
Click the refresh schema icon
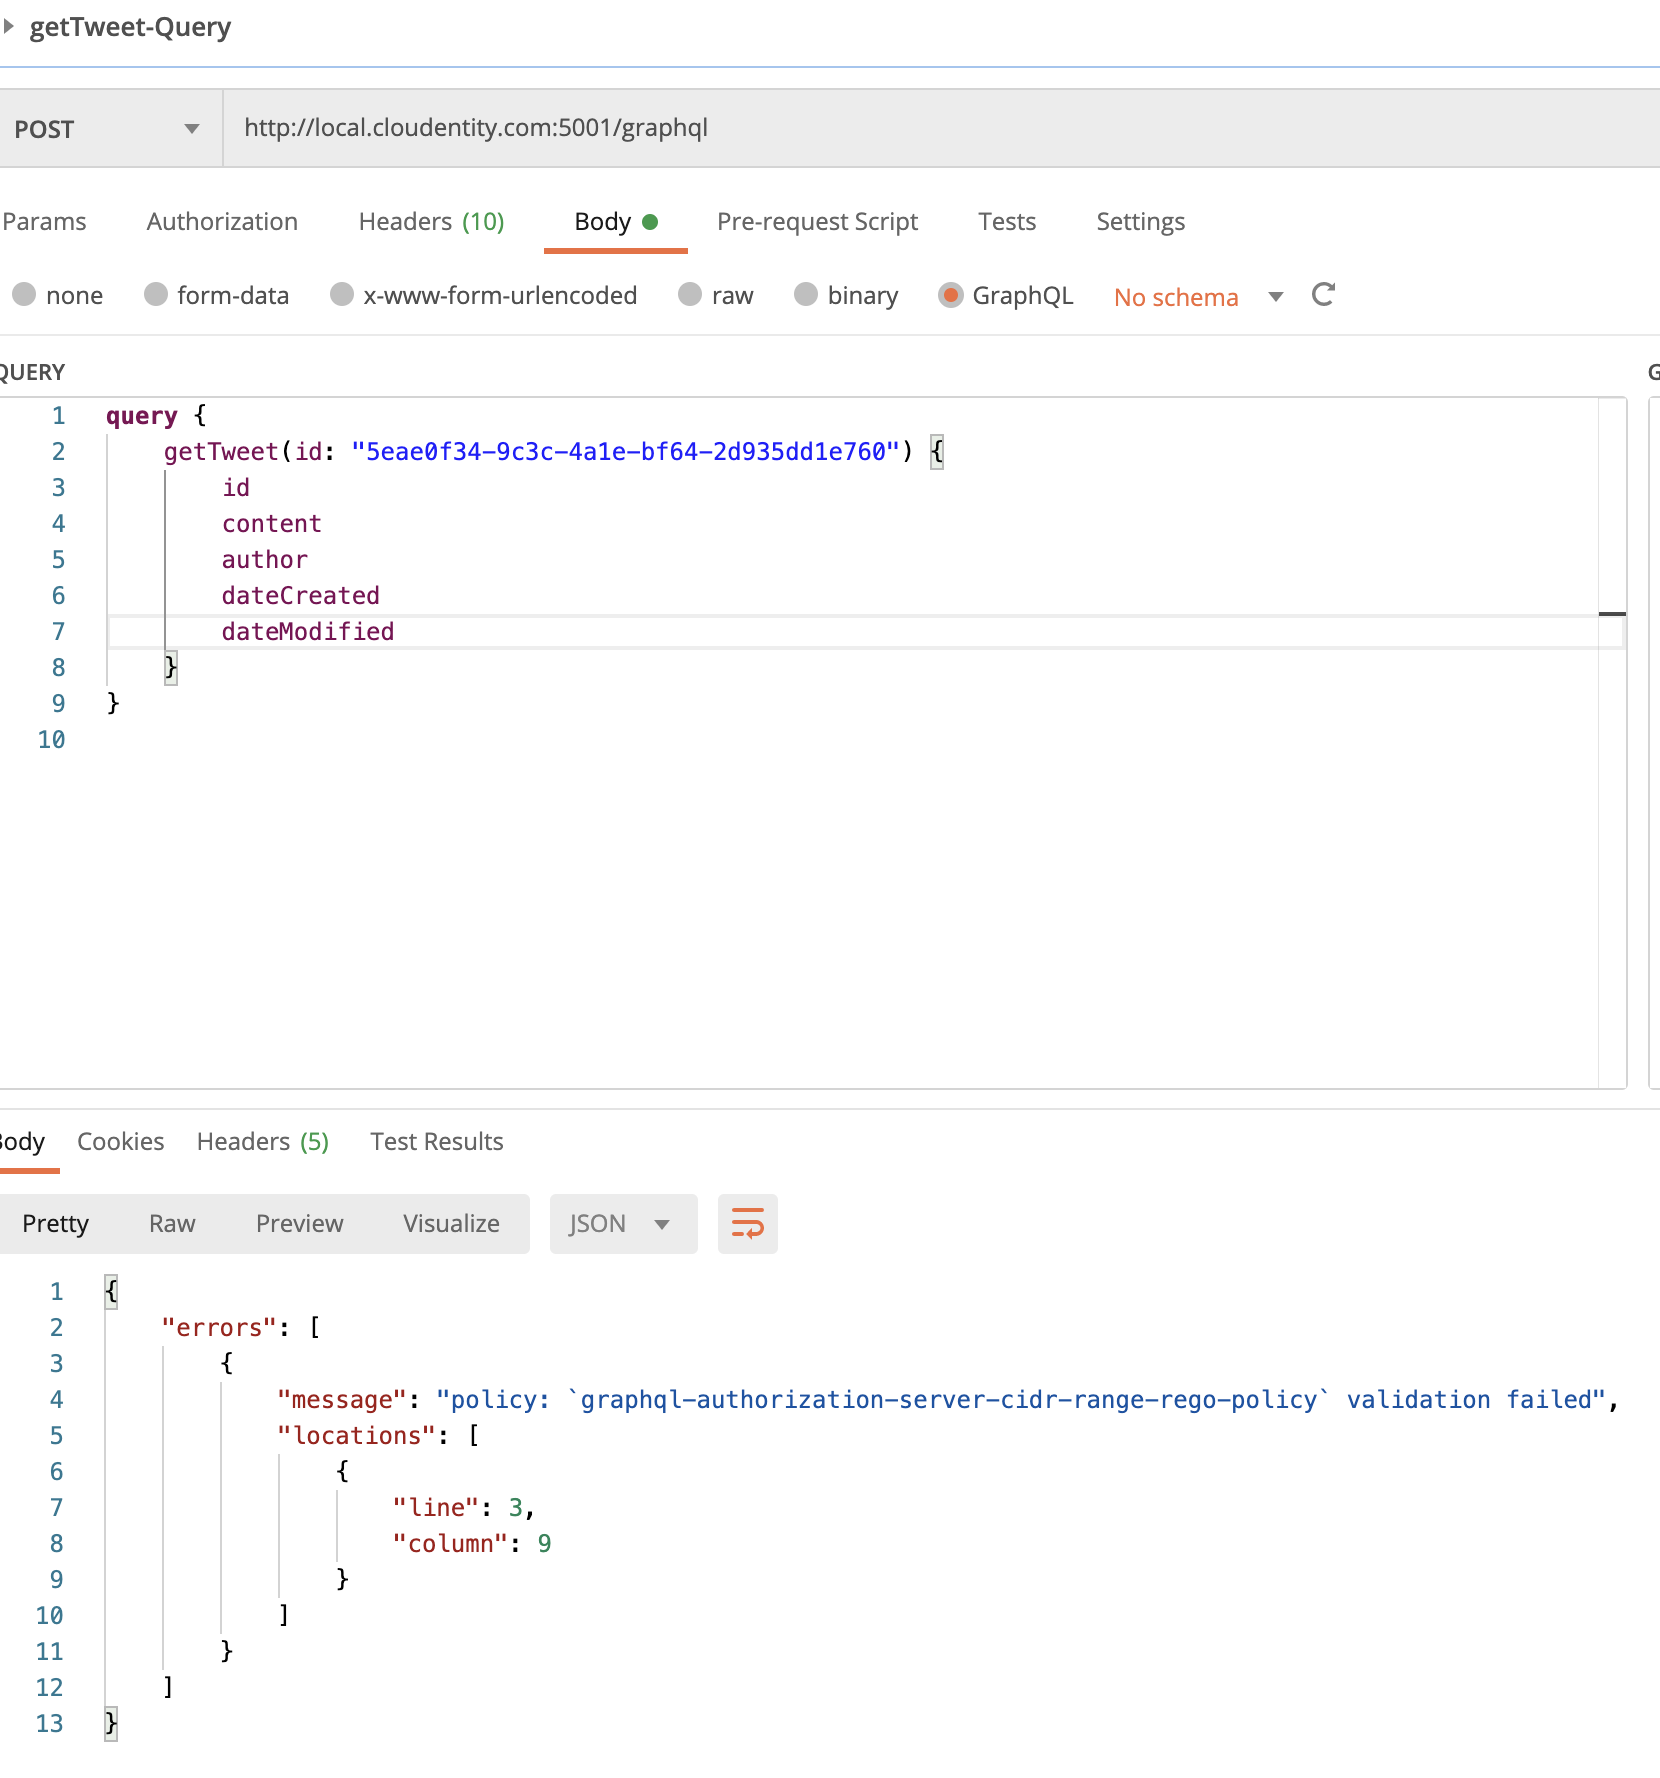pos(1323,295)
